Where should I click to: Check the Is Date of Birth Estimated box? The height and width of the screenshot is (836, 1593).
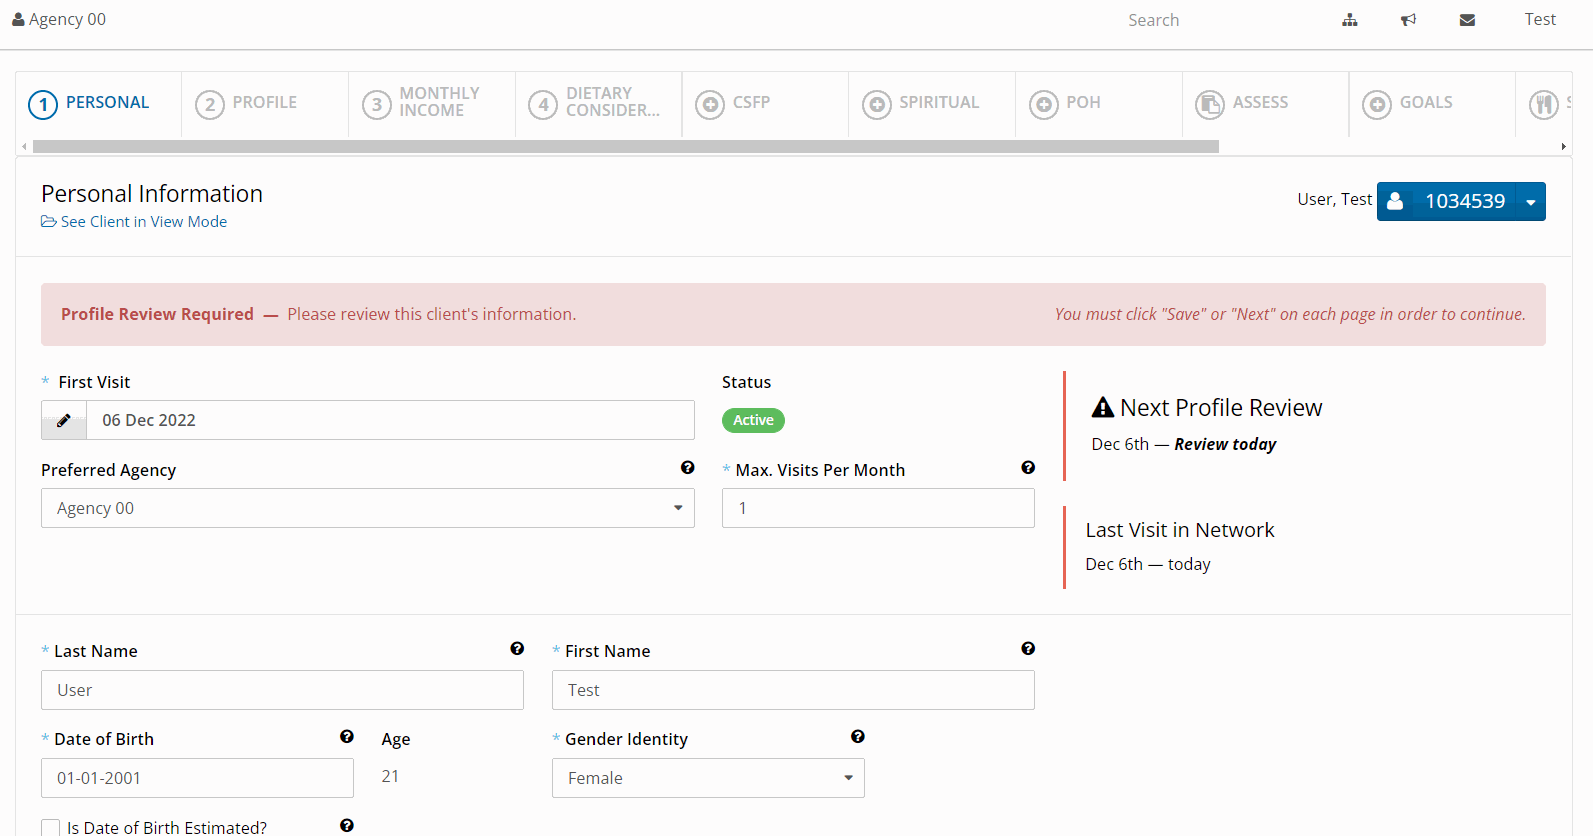tap(51, 827)
